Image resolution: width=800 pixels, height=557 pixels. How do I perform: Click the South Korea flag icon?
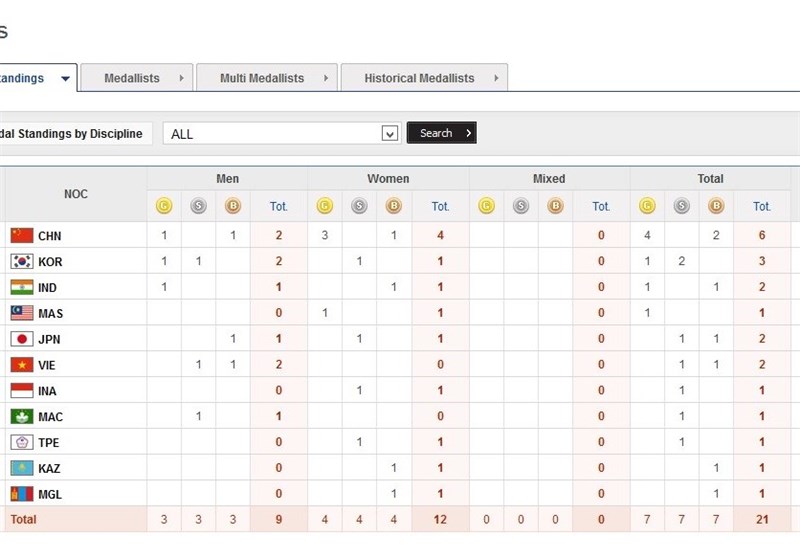tap(21, 262)
